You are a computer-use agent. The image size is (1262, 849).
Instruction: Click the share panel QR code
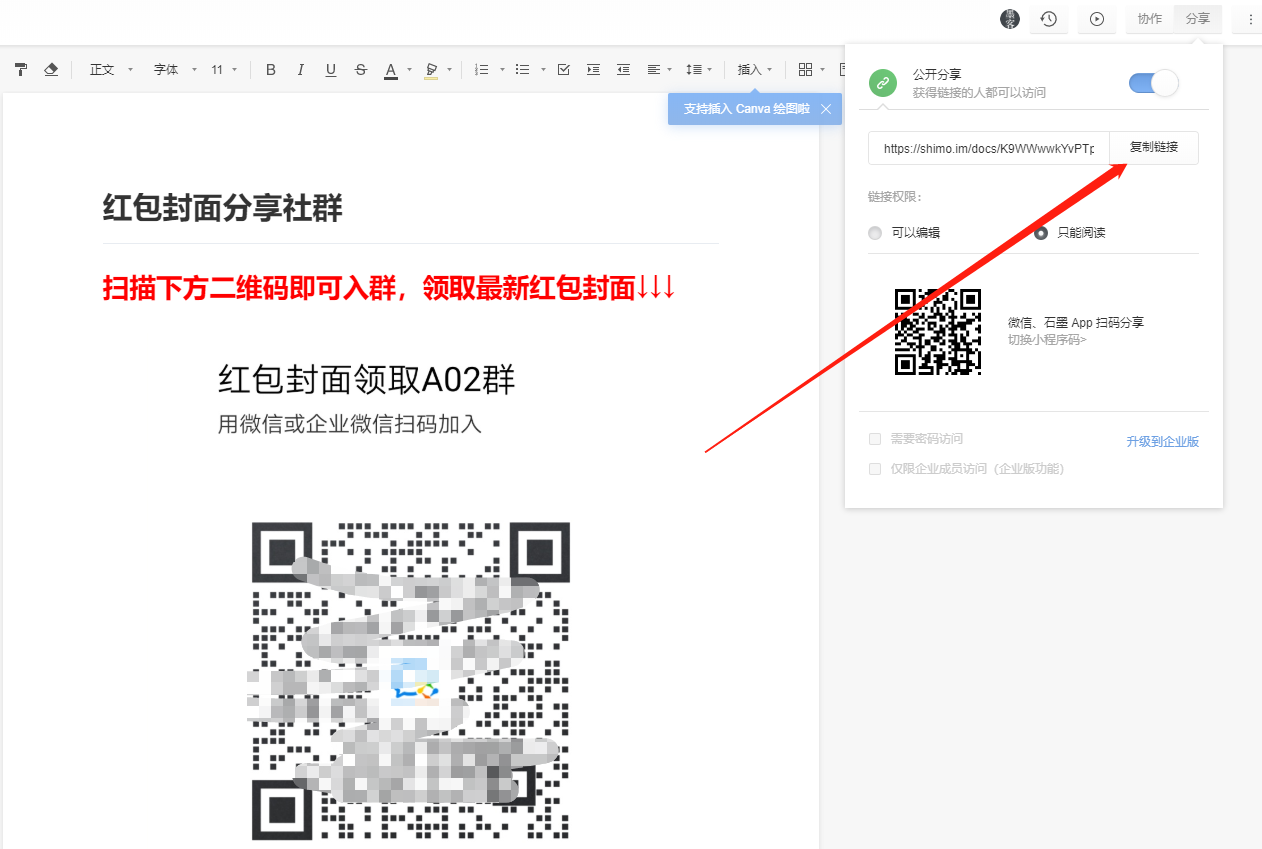938,332
